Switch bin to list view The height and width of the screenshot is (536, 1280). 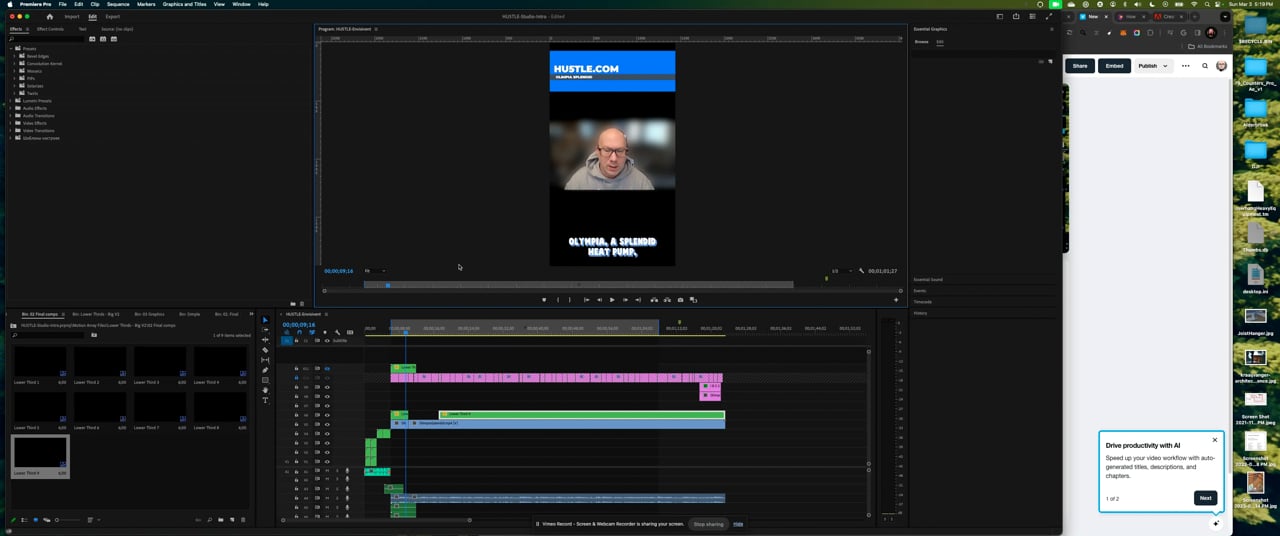tap(24, 520)
